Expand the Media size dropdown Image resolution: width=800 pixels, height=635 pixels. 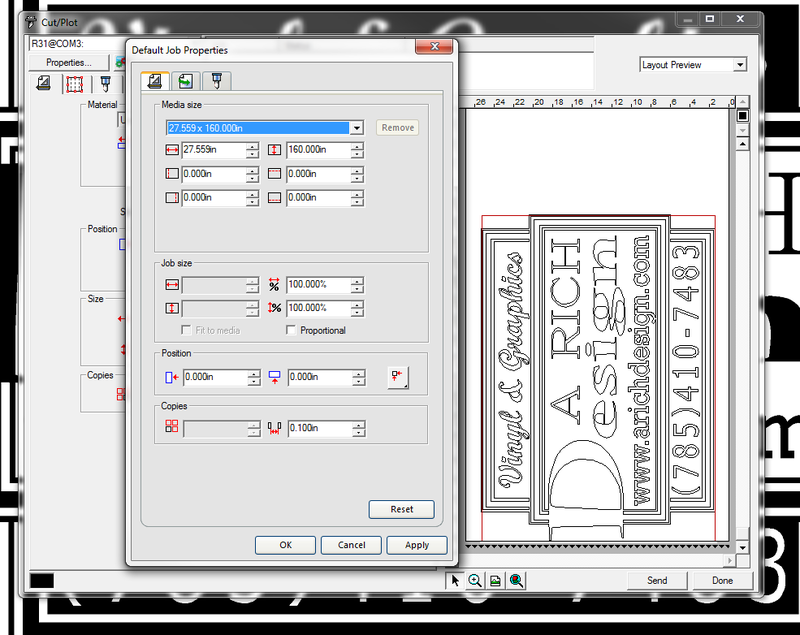[357, 128]
